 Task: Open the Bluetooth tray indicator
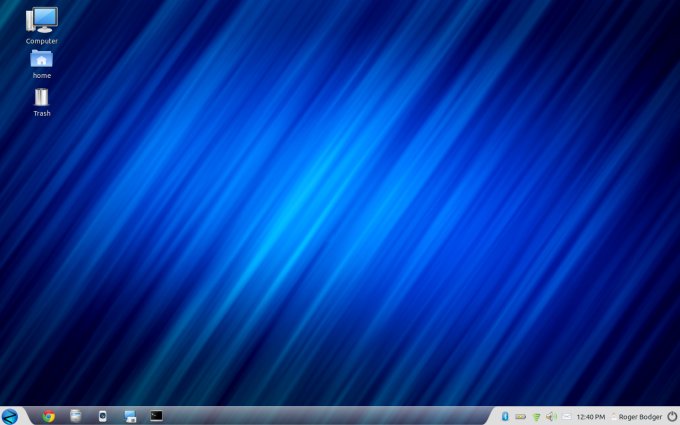tap(505, 416)
